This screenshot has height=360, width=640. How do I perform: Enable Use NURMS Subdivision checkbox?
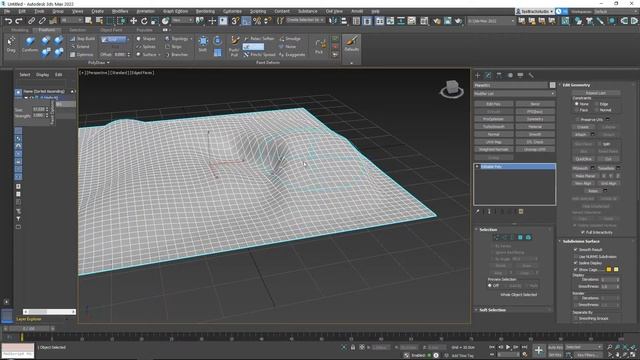576,256
